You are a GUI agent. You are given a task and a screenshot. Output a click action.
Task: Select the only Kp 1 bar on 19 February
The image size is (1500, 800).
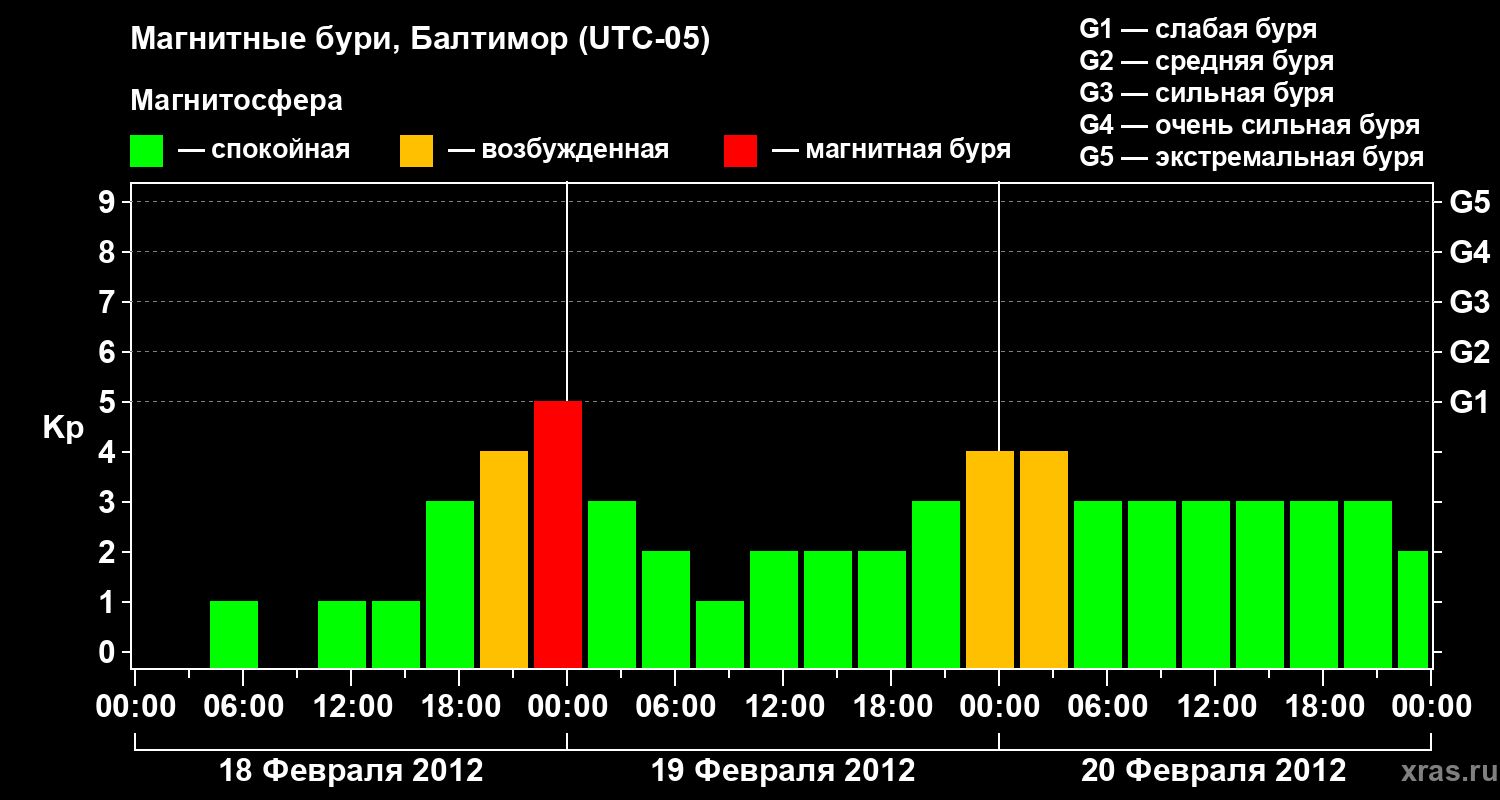point(720,634)
